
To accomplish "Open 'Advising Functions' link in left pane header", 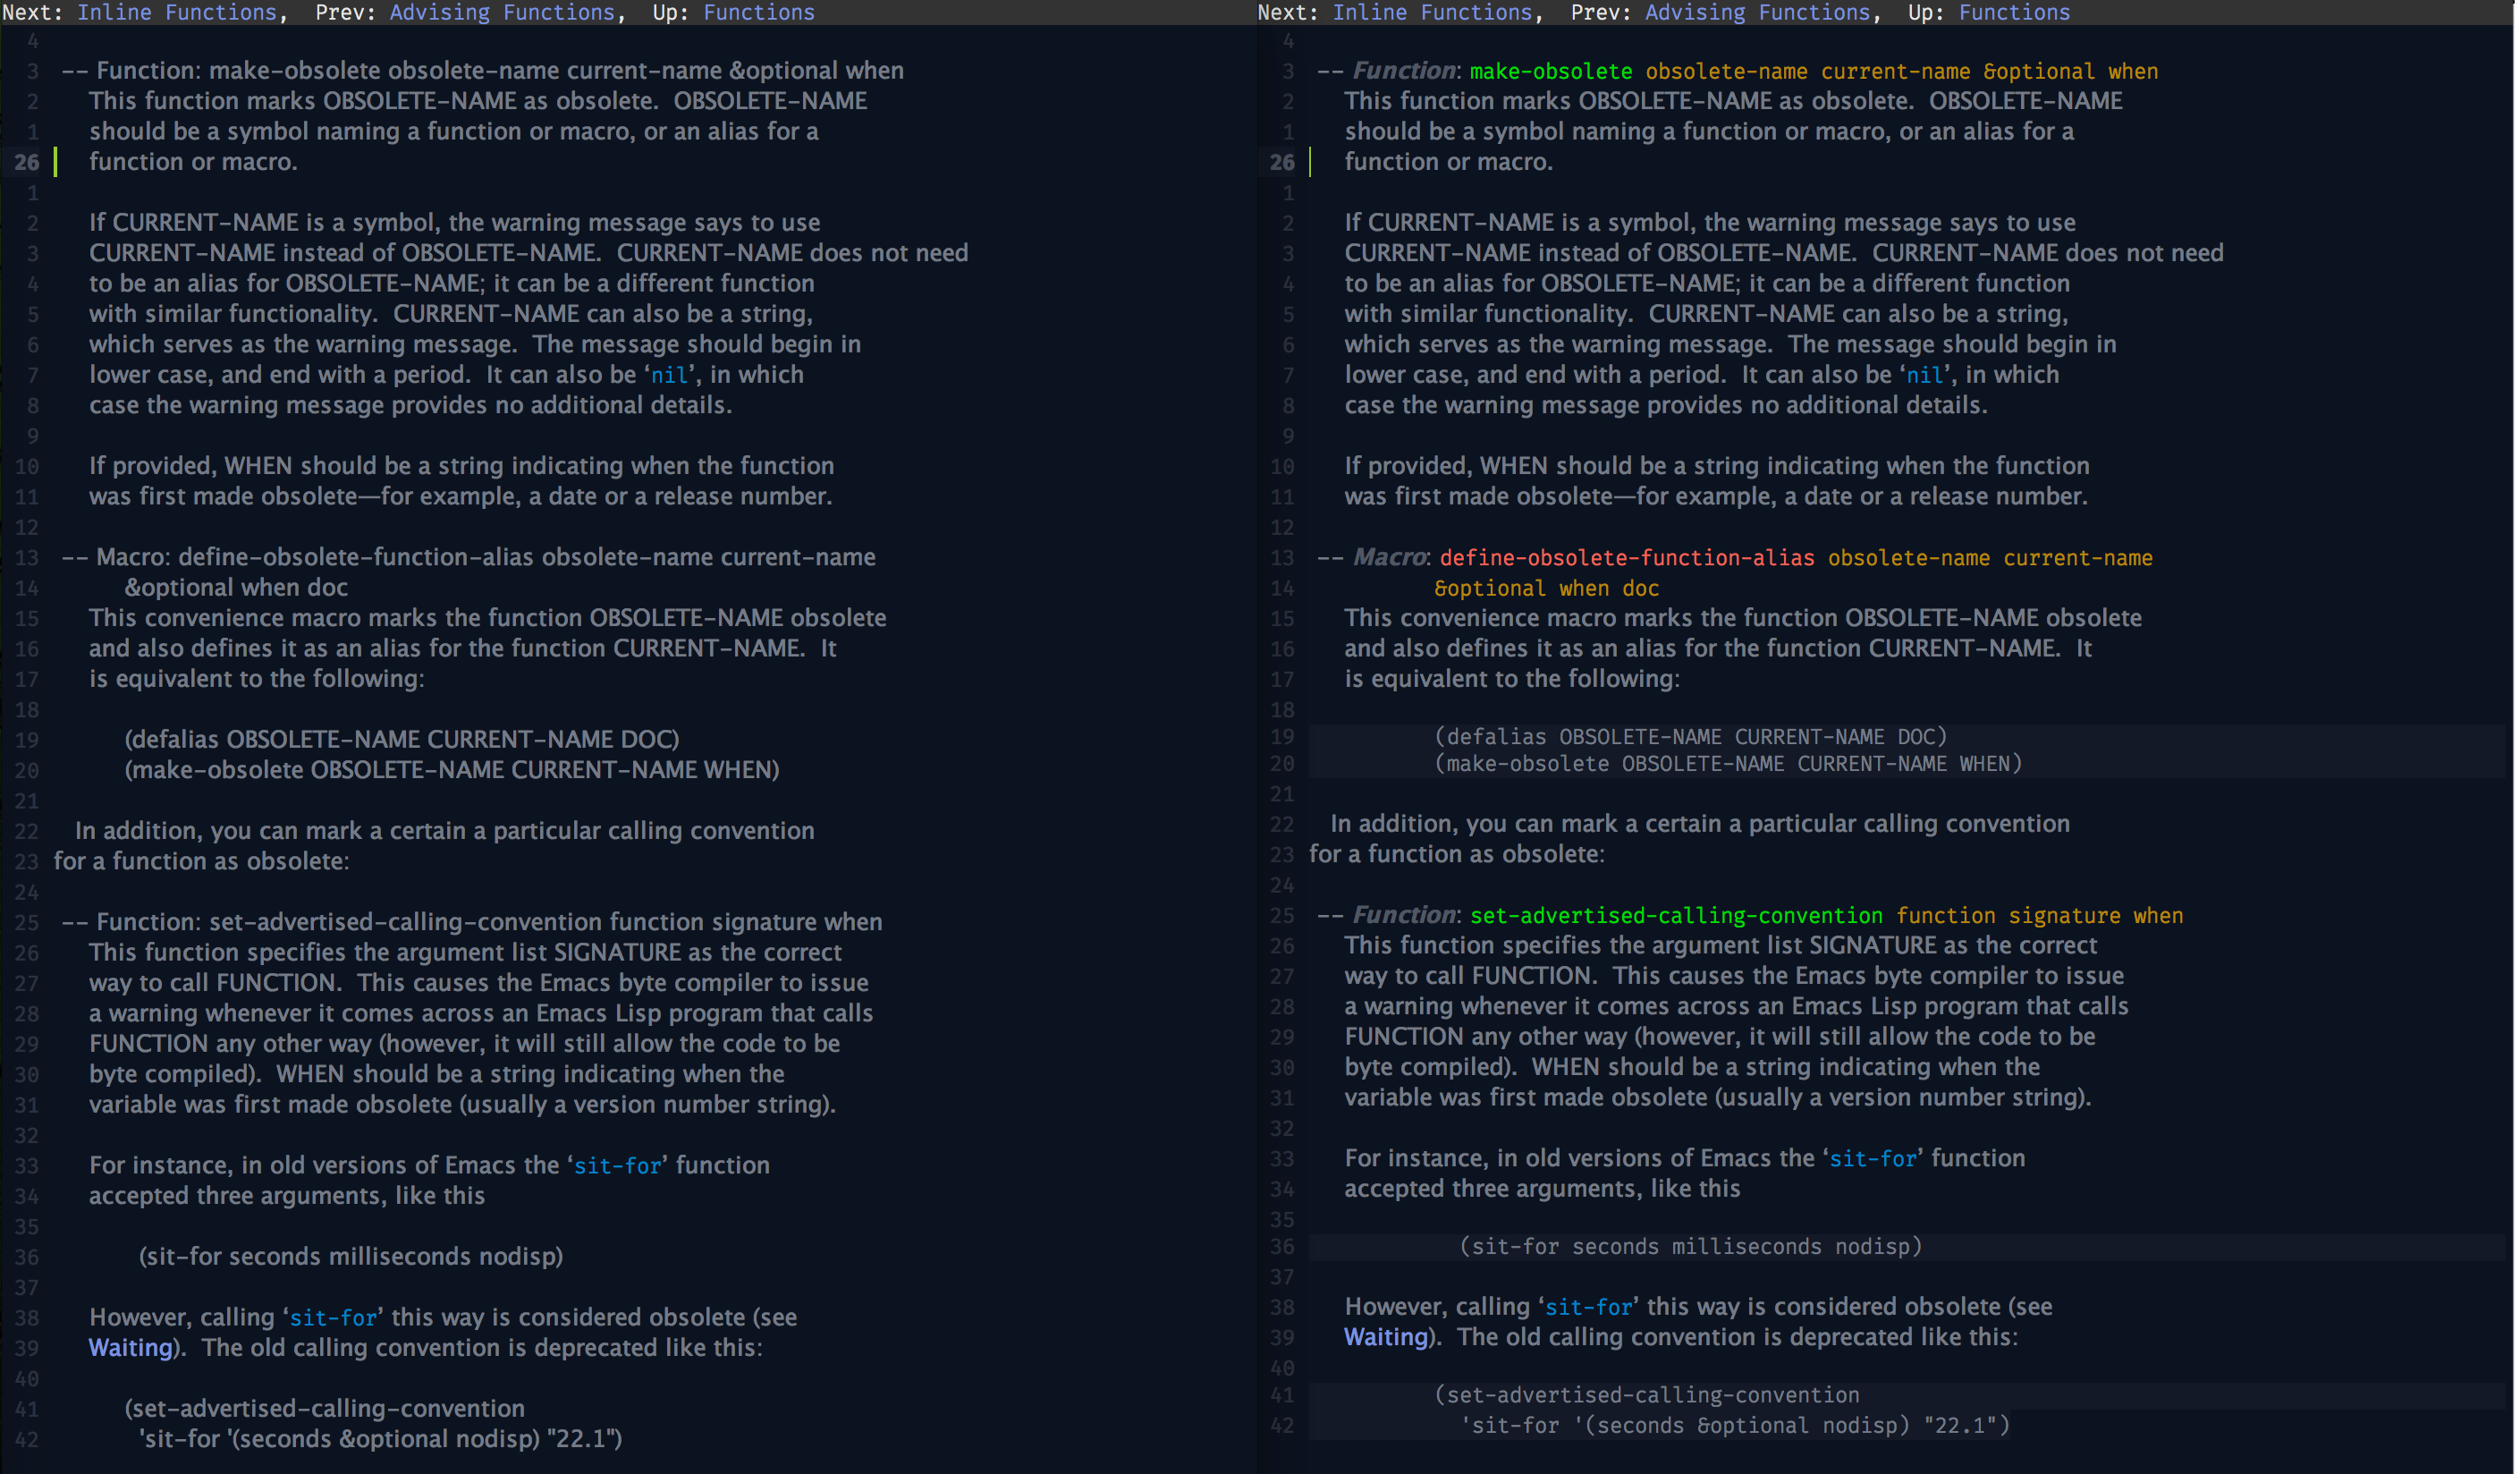I will pyautogui.click(x=502, y=12).
